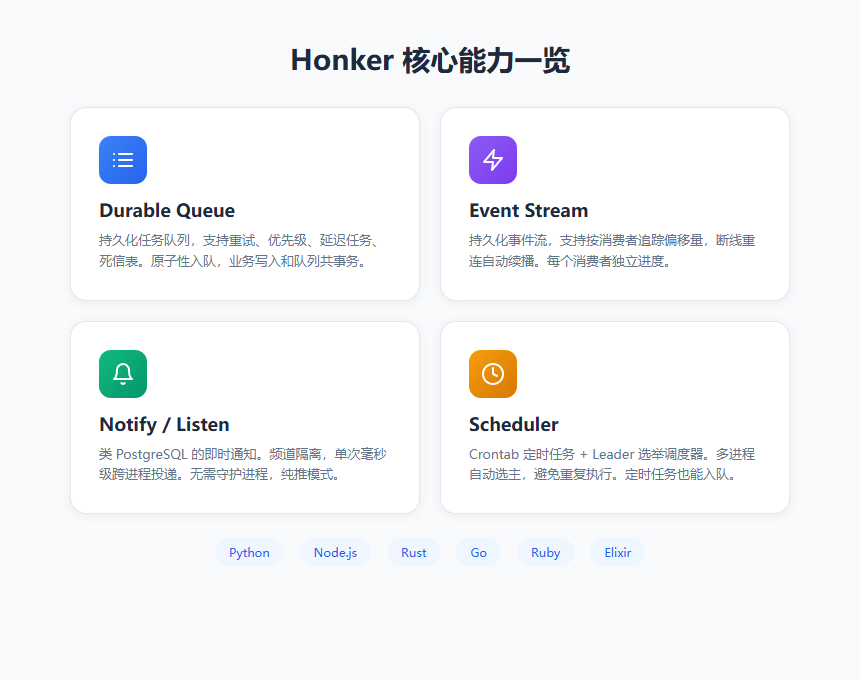Click the Durable Queue title text
The width and height of the screenshot is (860, 680).
coord(167,211)
